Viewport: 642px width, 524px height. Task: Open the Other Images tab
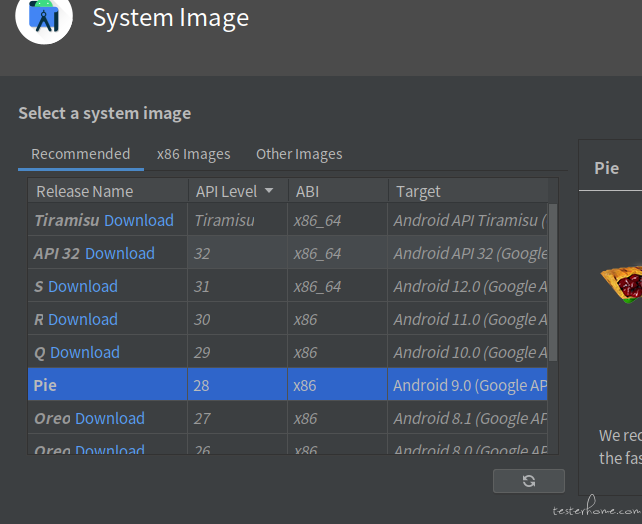pyautogui.click(x=299, y=154)
